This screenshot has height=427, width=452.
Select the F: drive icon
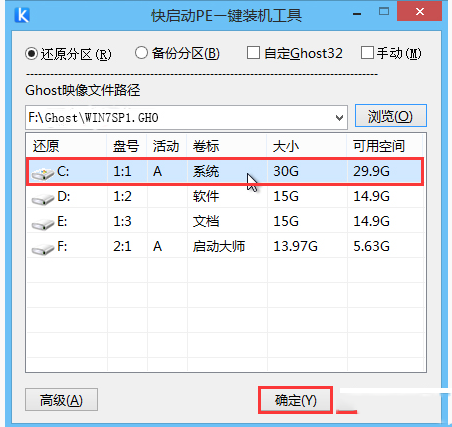pyautogui.click(x=43, y=249)
